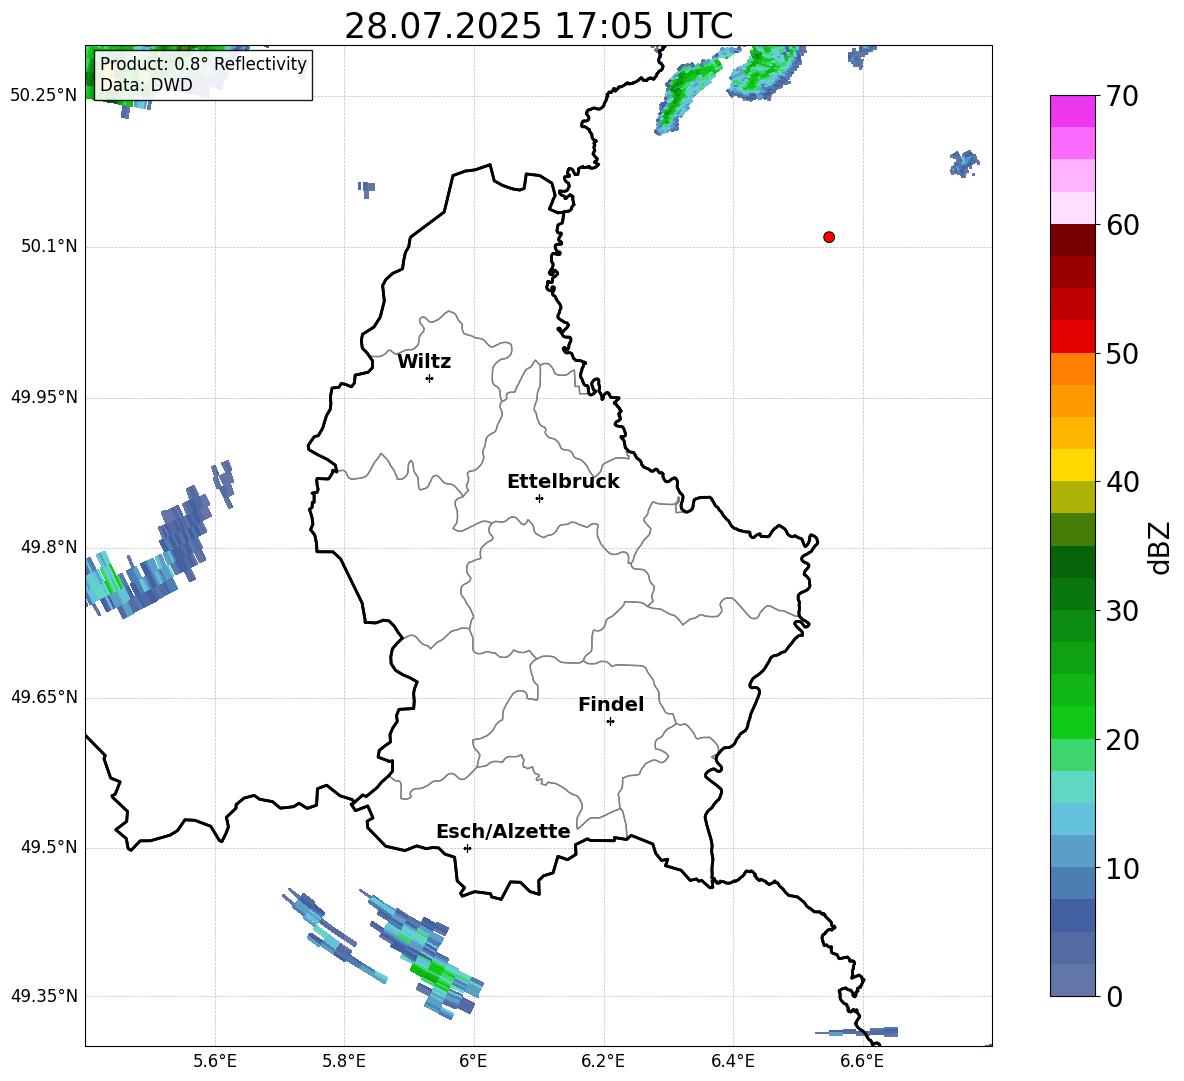Click the 20 tick on colorbar
Screen dimensions: 1184x1081
pos(1122,739)
